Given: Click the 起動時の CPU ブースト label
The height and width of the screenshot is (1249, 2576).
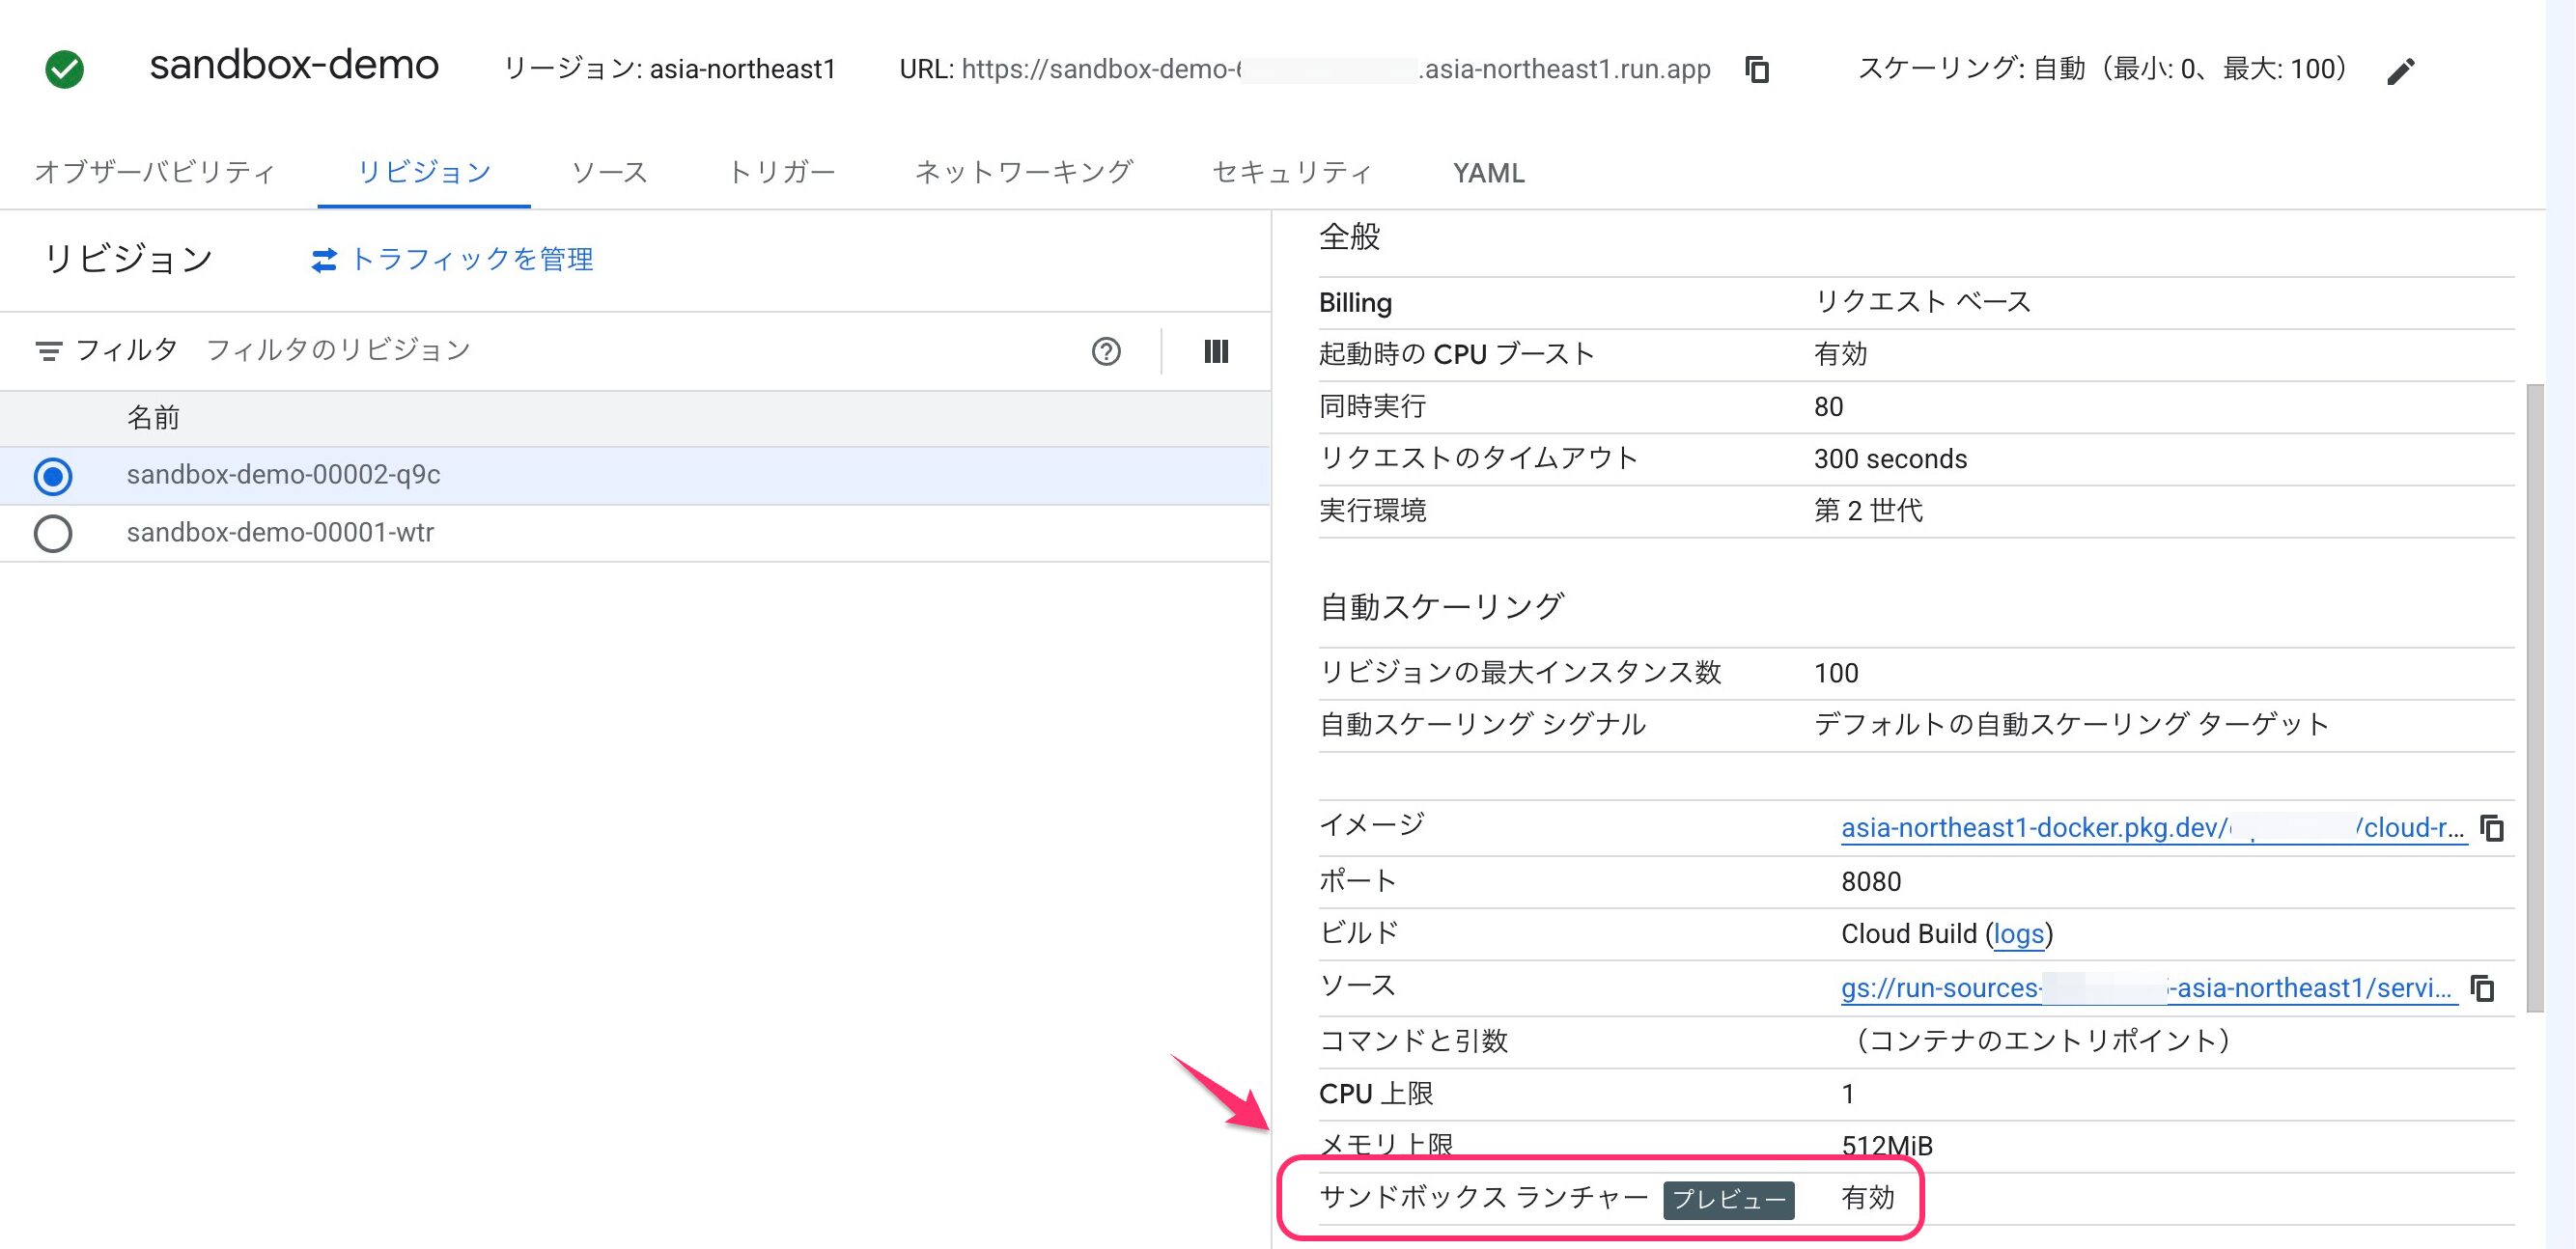Looking at the screenshot, I should [1456, 355].
